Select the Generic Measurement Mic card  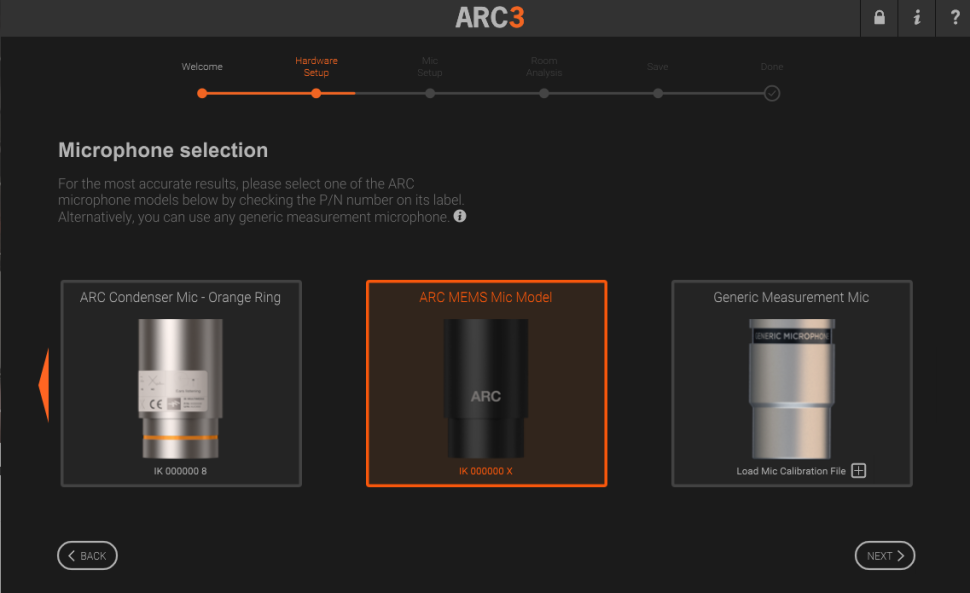(792, 383)
